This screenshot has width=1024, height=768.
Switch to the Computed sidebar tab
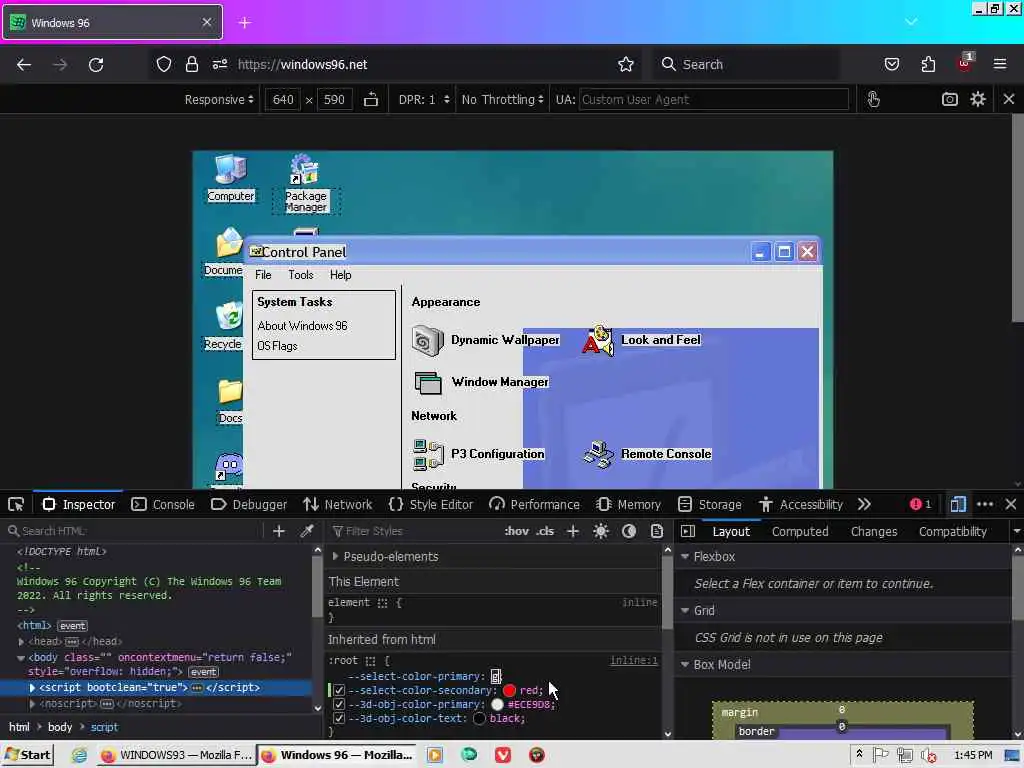click(x=800, y=532)
